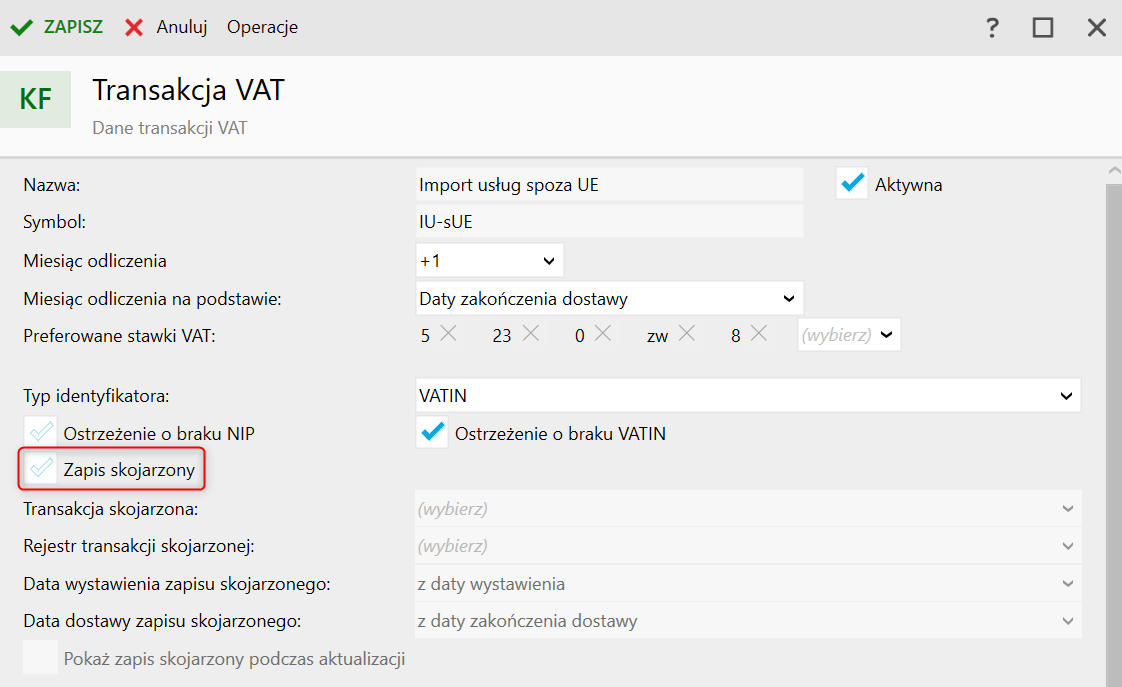Open the Miesiąc odliczenia +1 dropdown

coord(489,260)
